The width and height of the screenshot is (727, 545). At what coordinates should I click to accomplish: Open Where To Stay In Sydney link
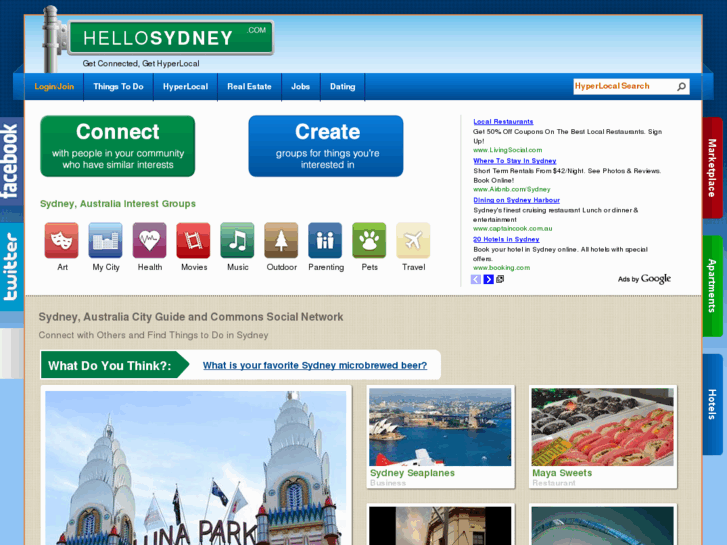click(515, 161)
